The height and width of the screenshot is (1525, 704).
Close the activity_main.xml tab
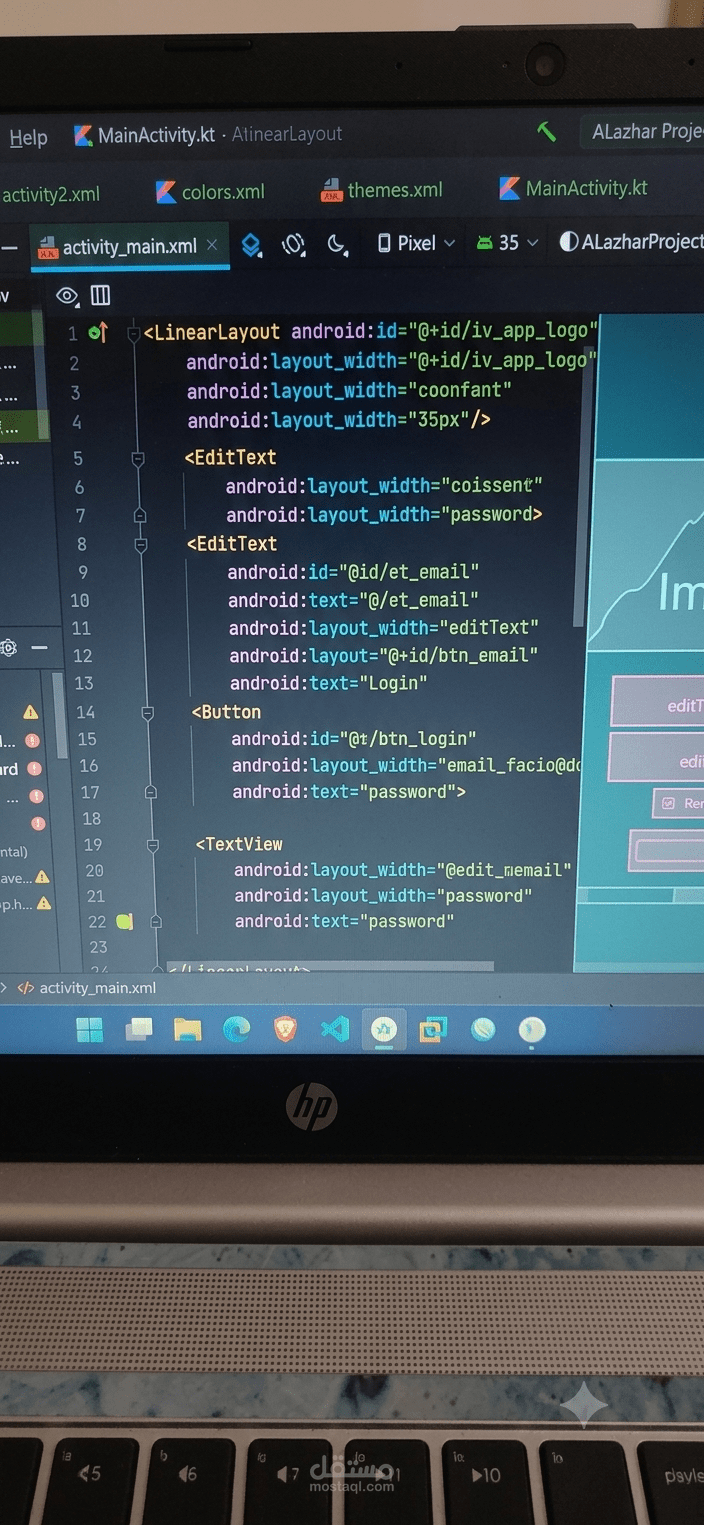(x=212, y=245)
